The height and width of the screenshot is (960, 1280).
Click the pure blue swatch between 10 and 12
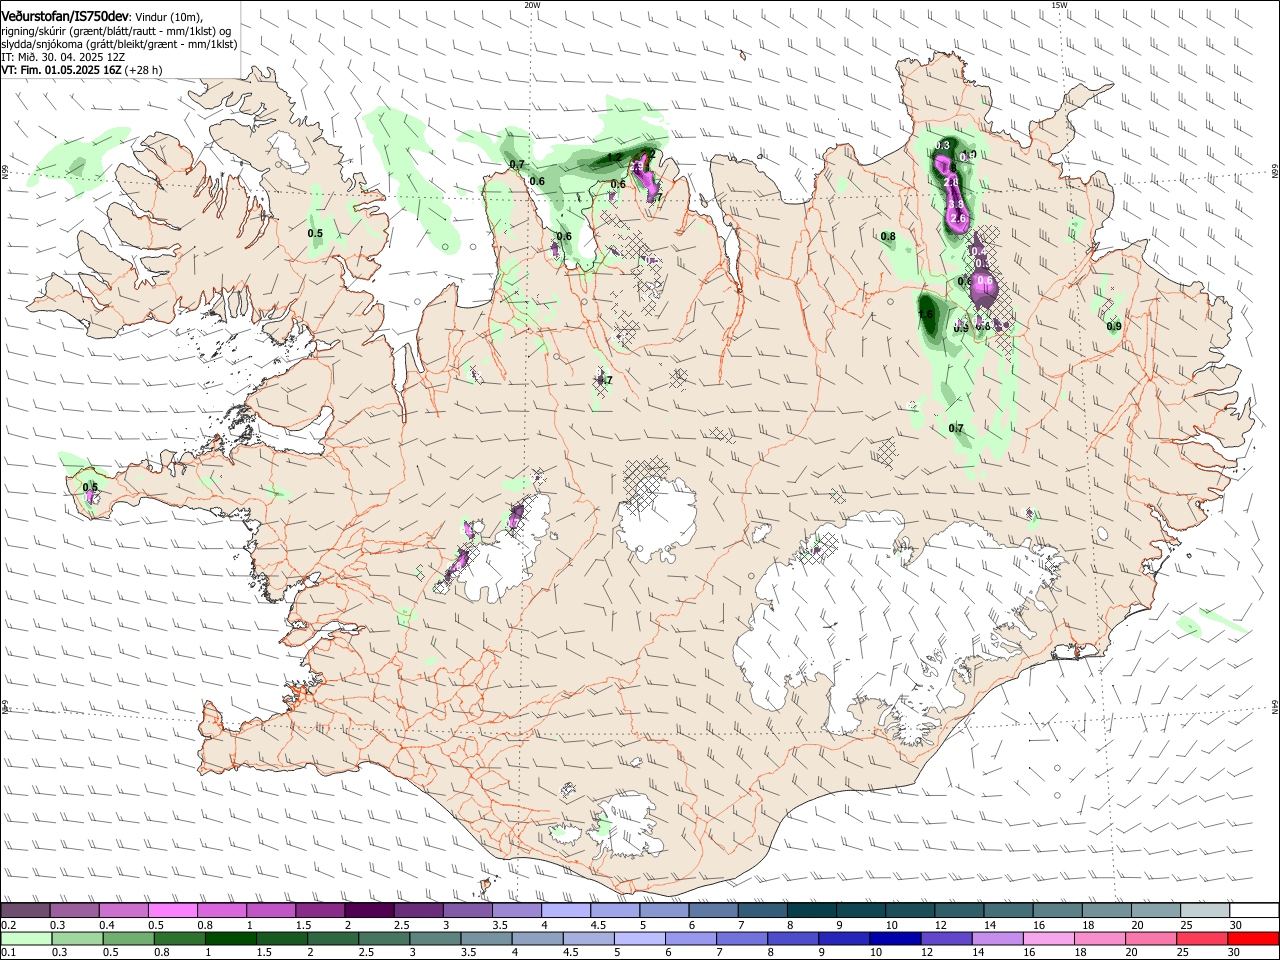point(894,939)
